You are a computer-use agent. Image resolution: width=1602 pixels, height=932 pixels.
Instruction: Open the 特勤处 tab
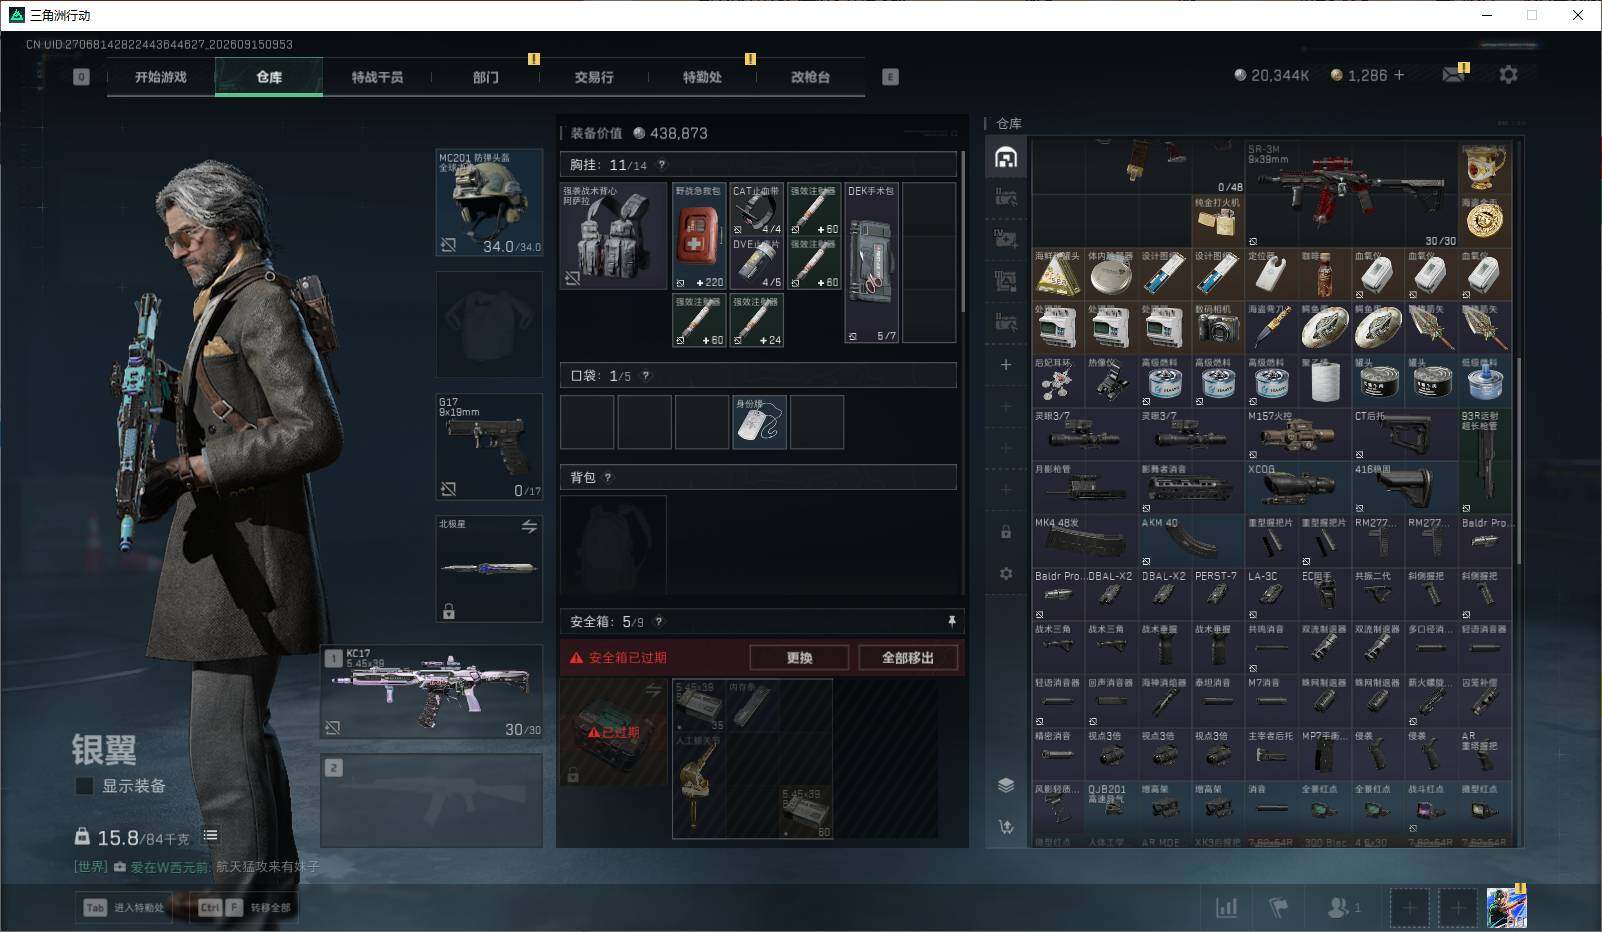coord(701,77)
